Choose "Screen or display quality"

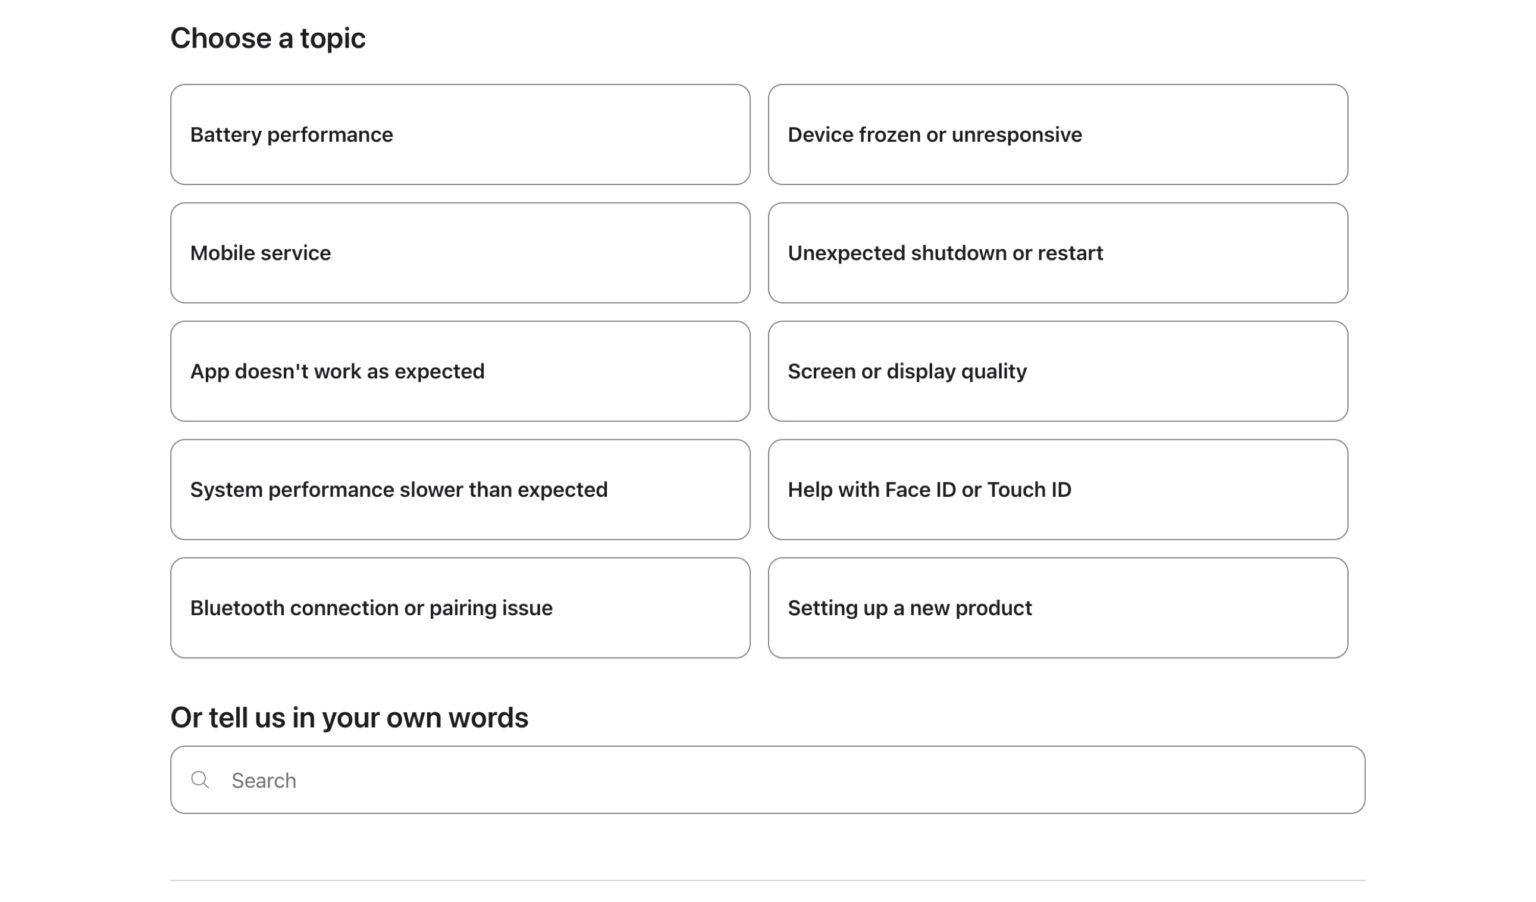click(x=1058, y=371)
